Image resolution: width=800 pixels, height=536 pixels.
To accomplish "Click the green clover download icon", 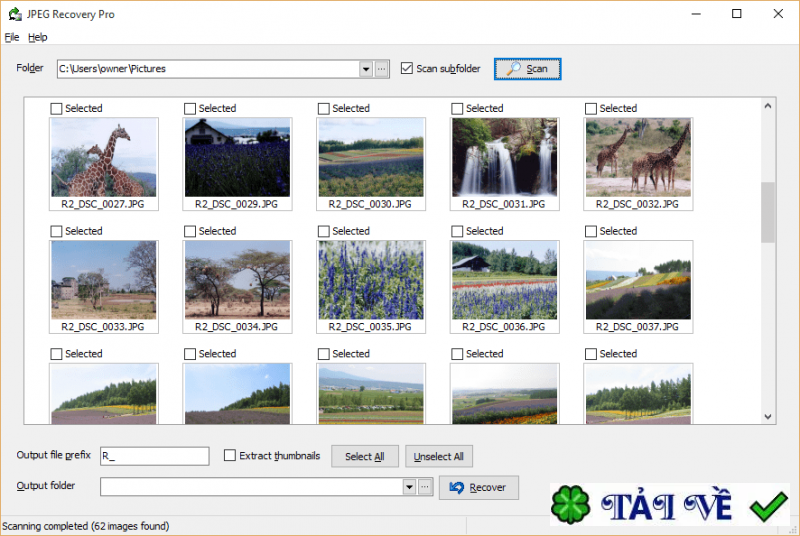I will (573, 505).
